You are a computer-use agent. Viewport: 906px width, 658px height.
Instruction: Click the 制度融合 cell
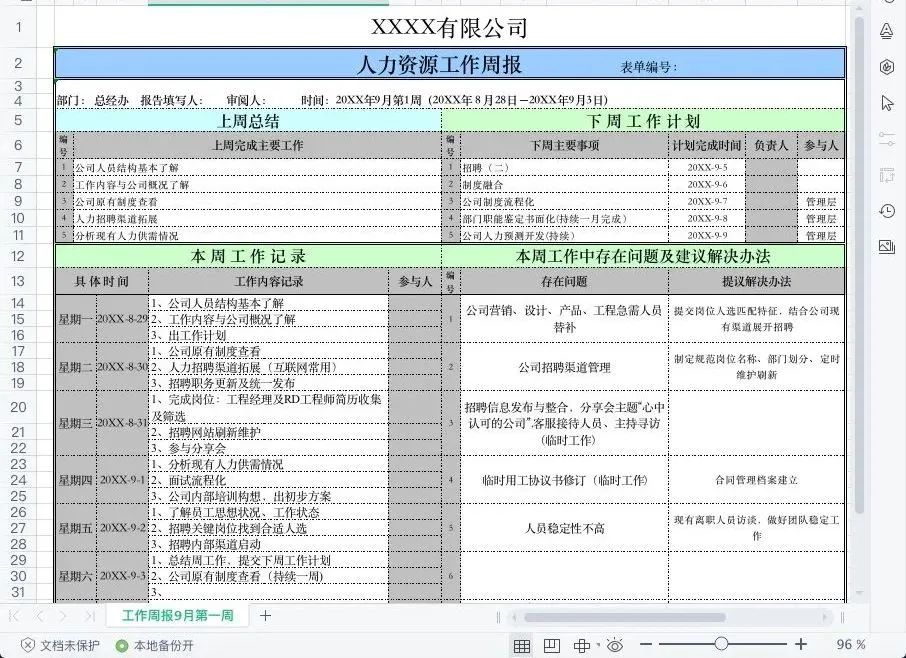click(x=564, y=185)
